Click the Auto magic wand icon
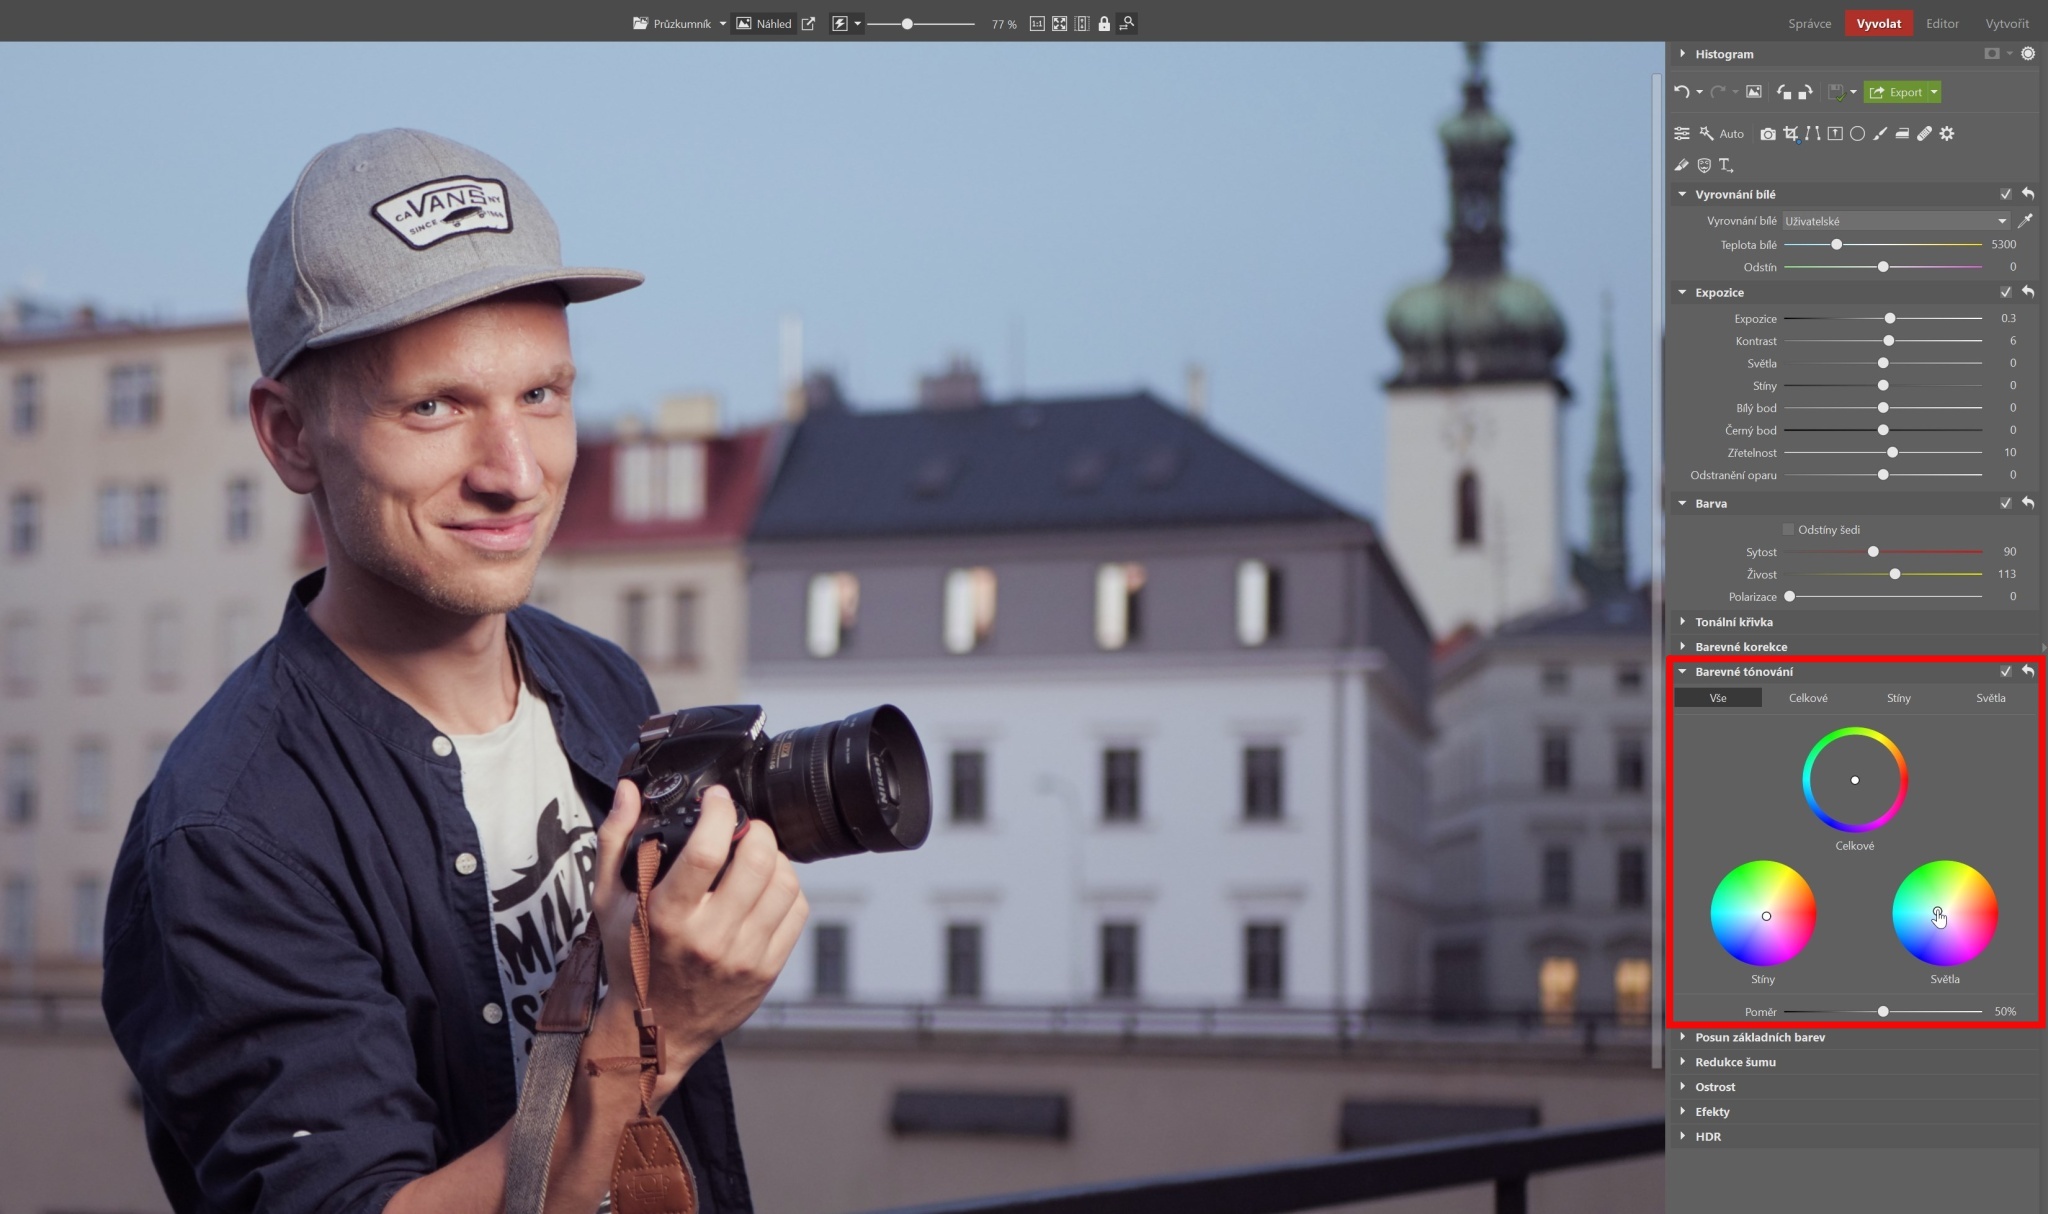This screenshot has height=1214, width=2048. [x=1706, y=133]
